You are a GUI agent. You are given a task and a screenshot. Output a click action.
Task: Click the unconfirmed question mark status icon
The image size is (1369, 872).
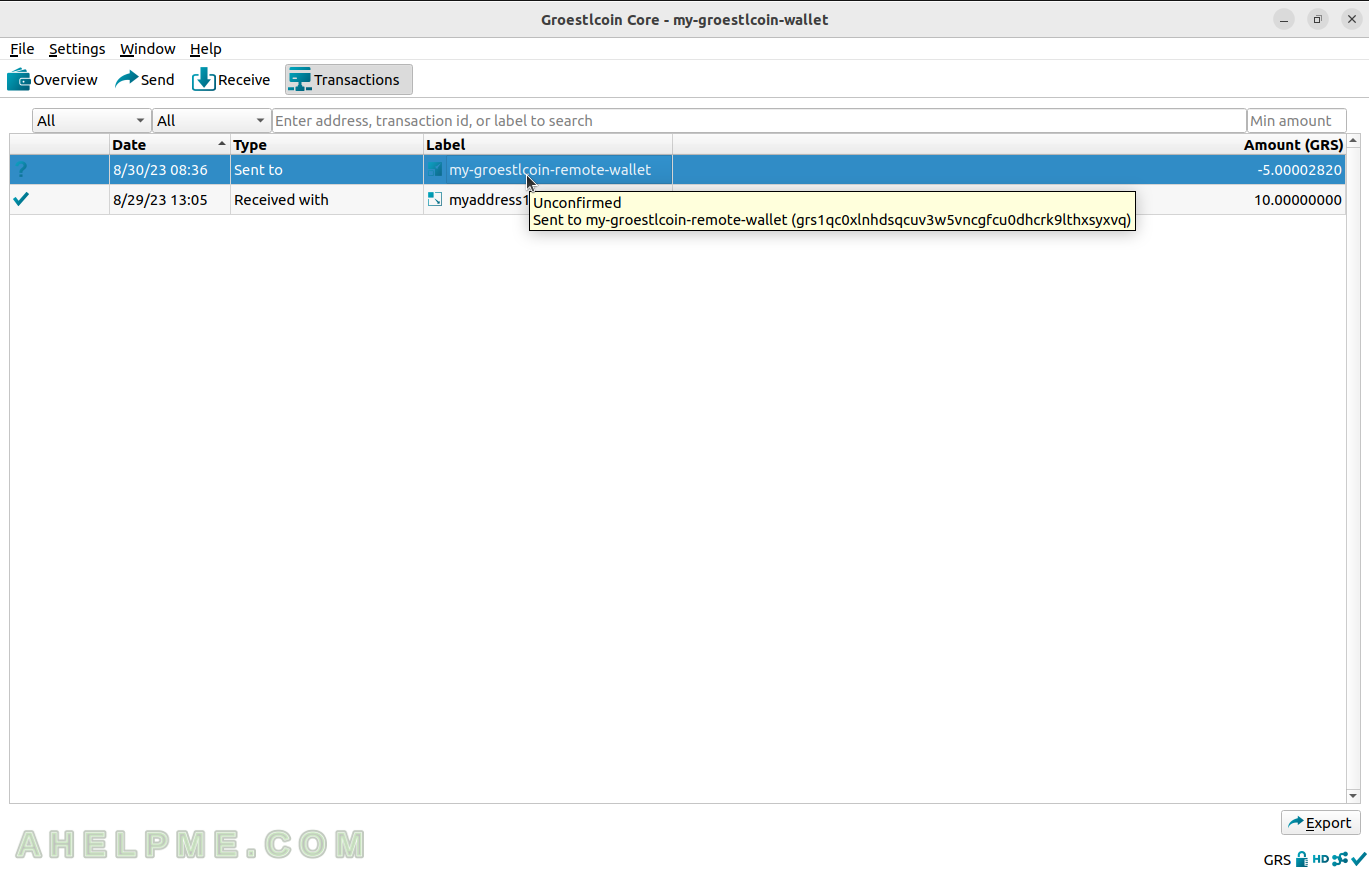(x=22, y=170)
